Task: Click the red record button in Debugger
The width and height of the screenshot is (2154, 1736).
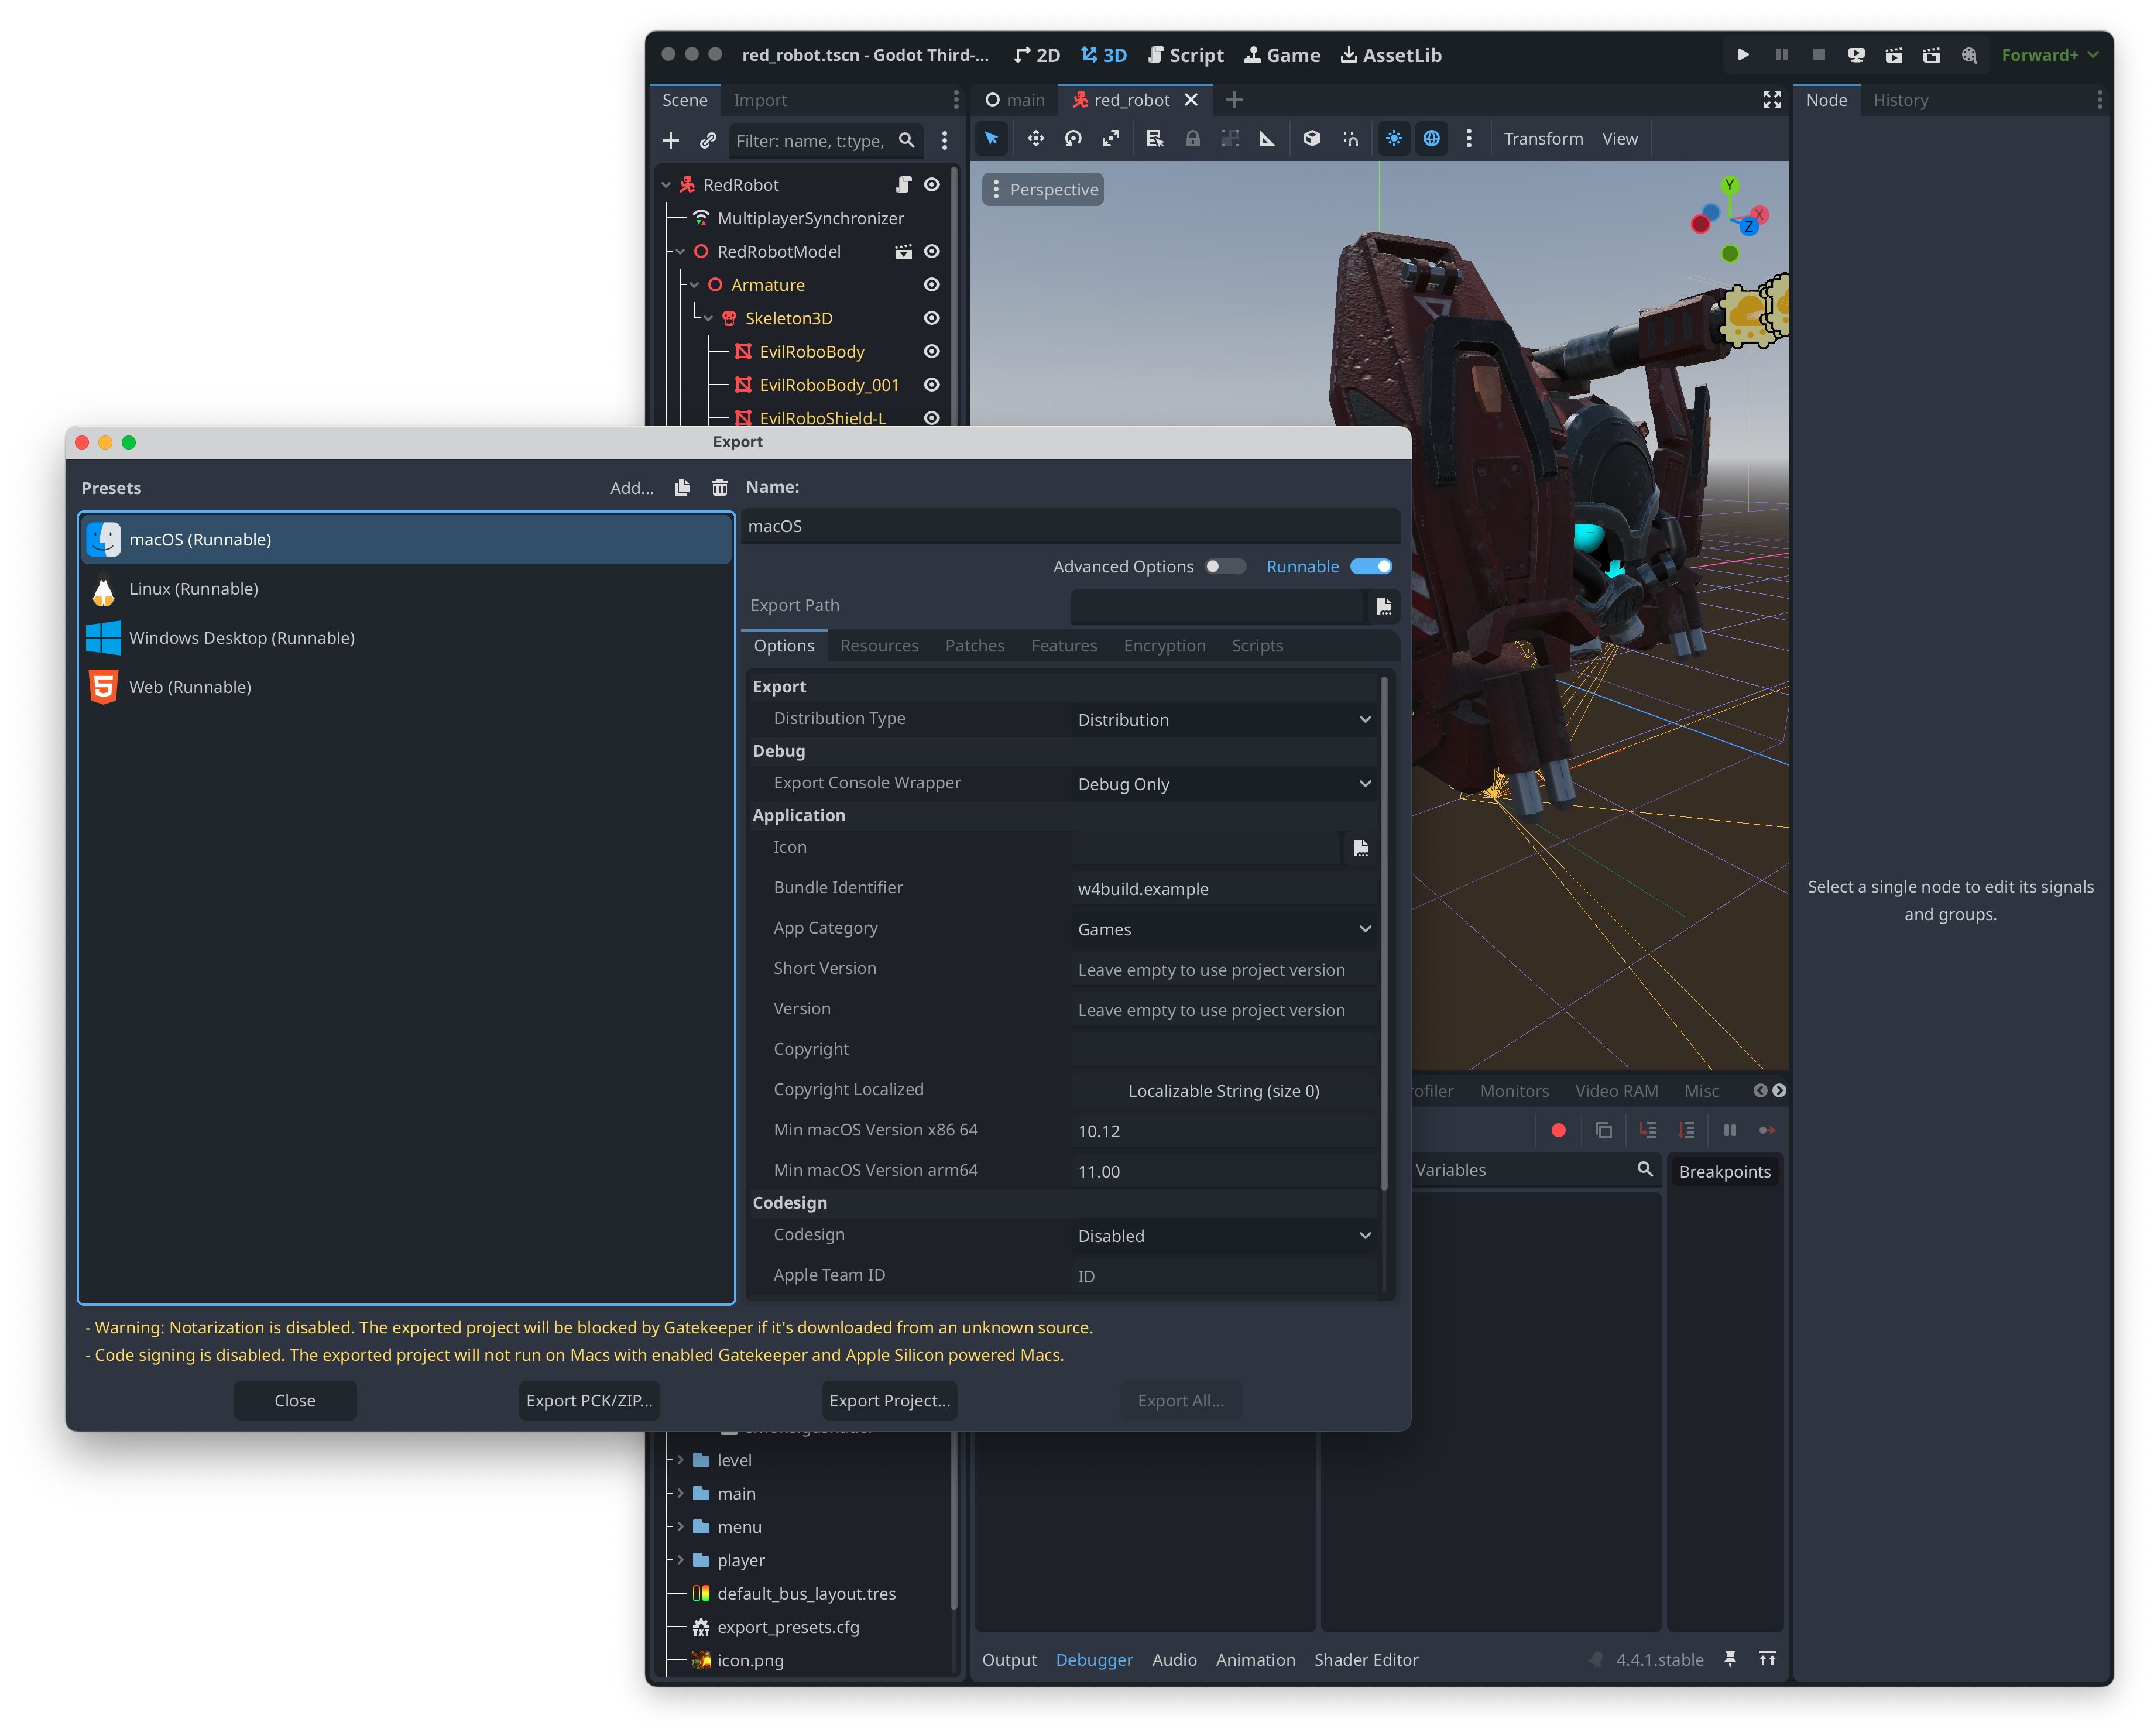Action: click(1558, 1130)
